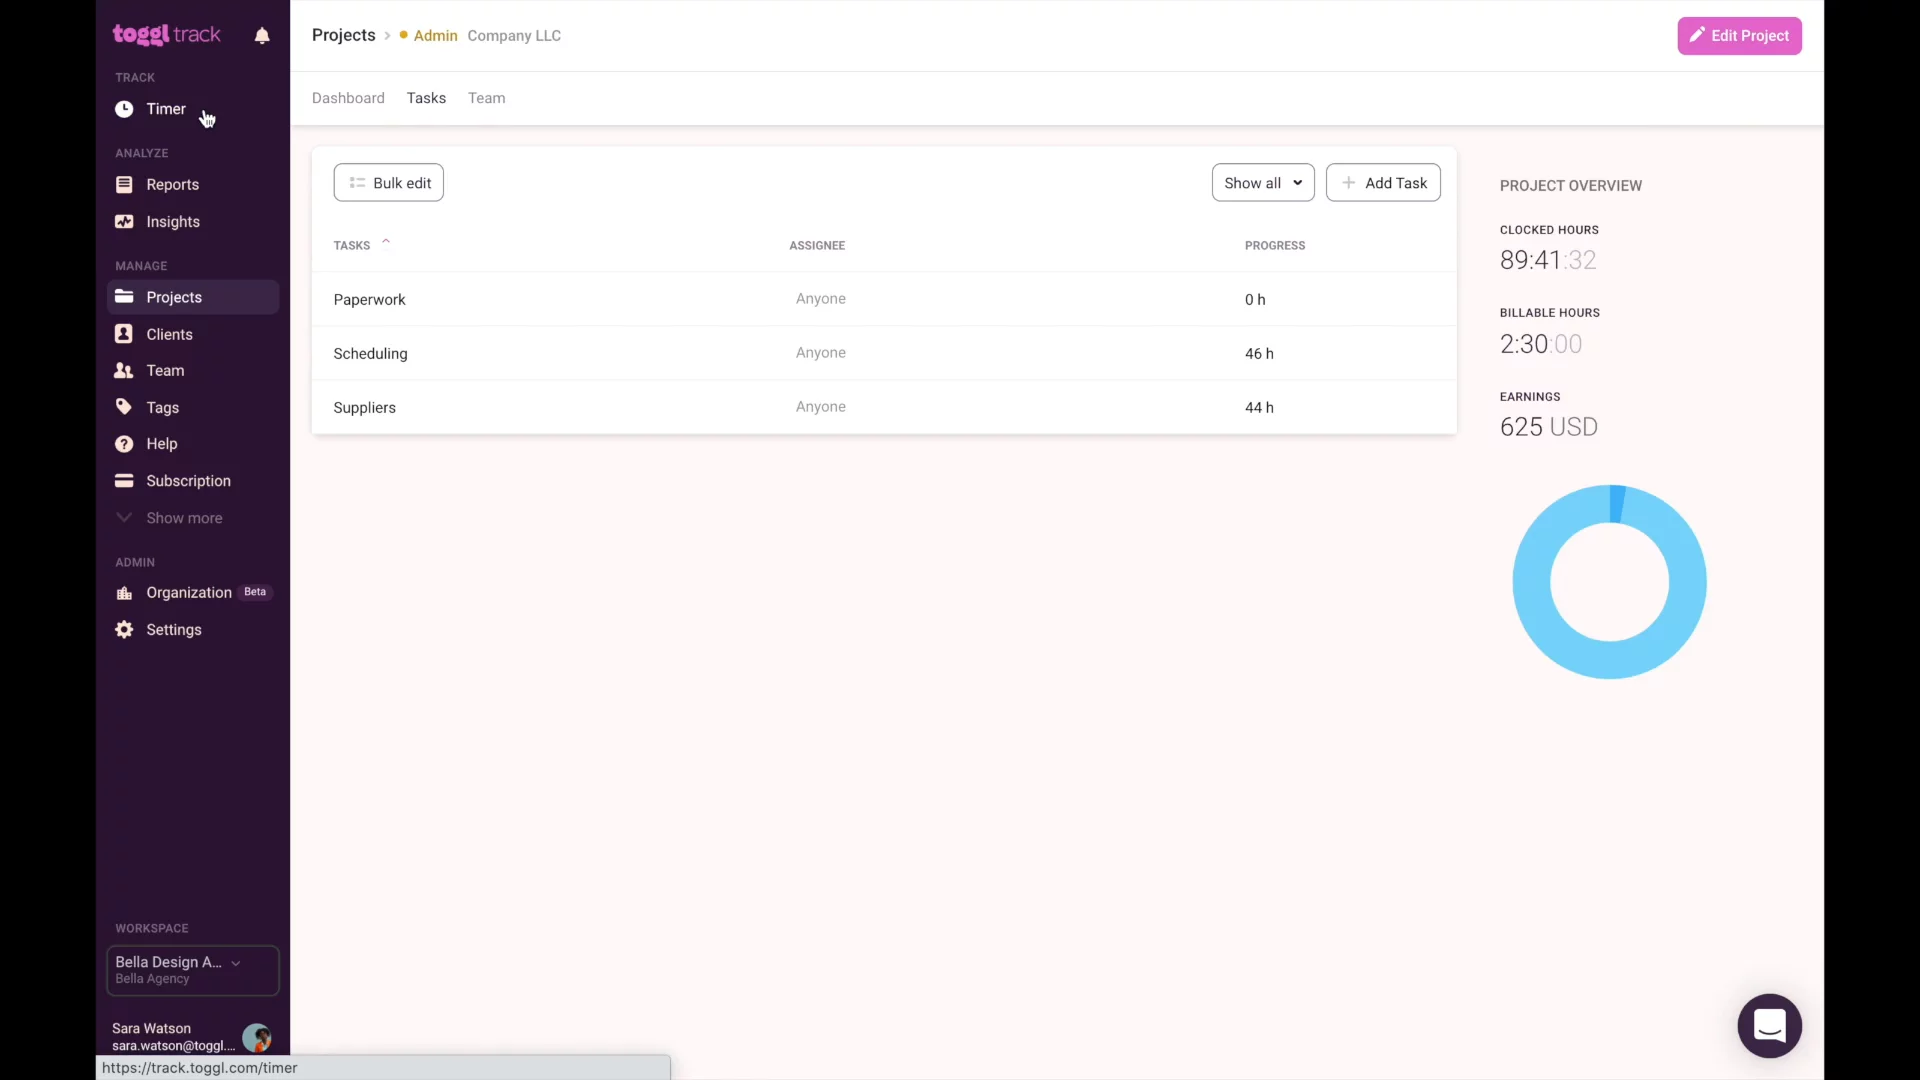Sort by the TASKS column header
Screen dimensions: 1920x1080
(352, 246)
